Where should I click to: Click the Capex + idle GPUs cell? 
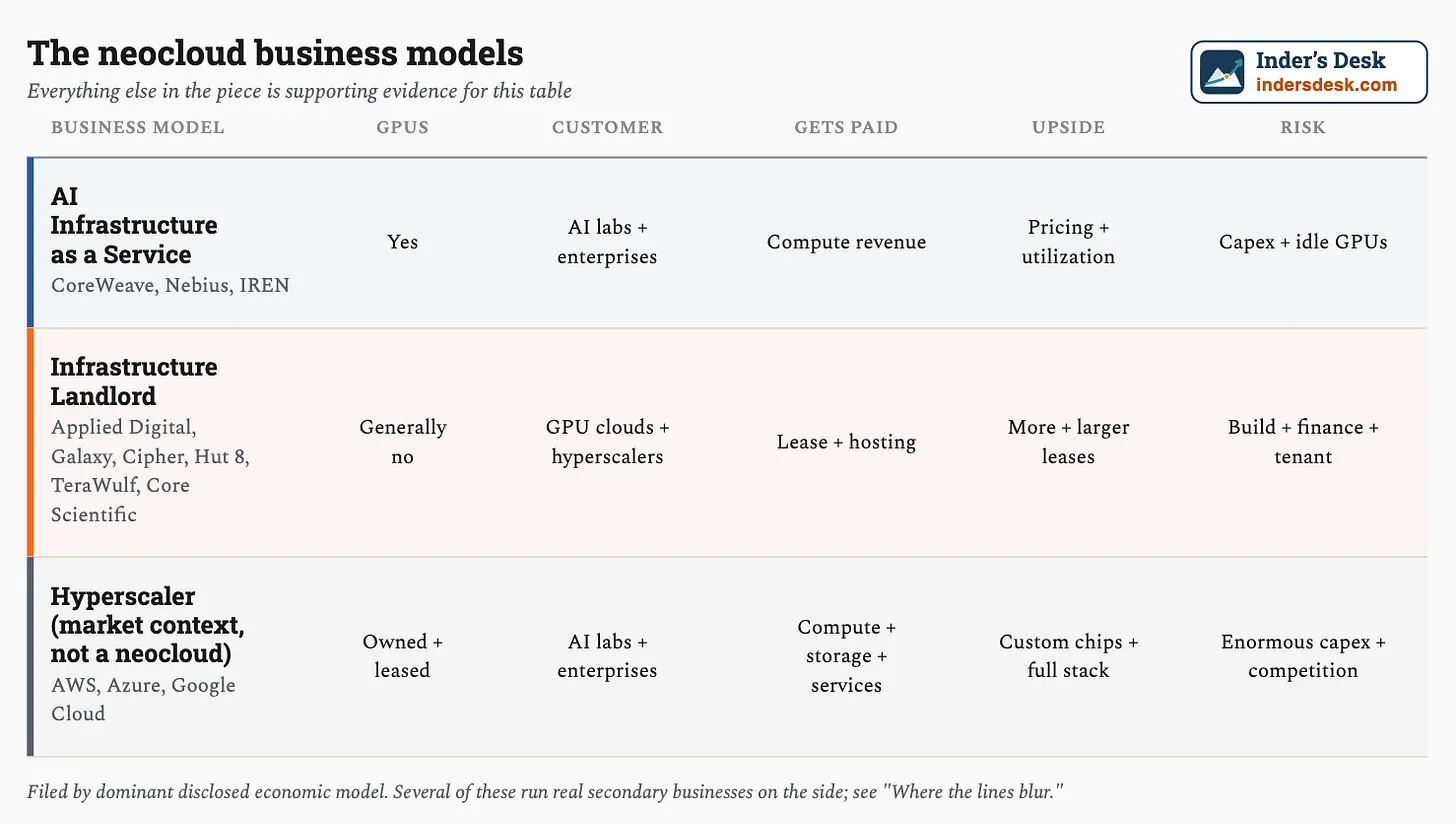[1303, 242]
